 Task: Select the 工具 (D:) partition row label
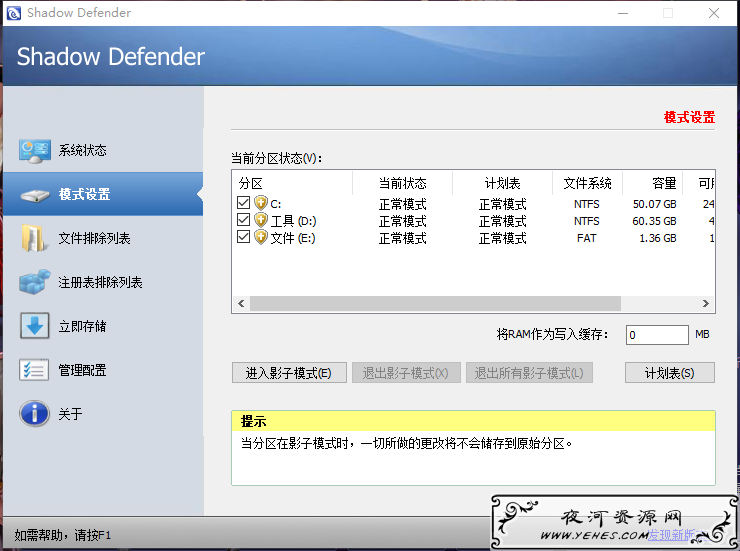293,221
